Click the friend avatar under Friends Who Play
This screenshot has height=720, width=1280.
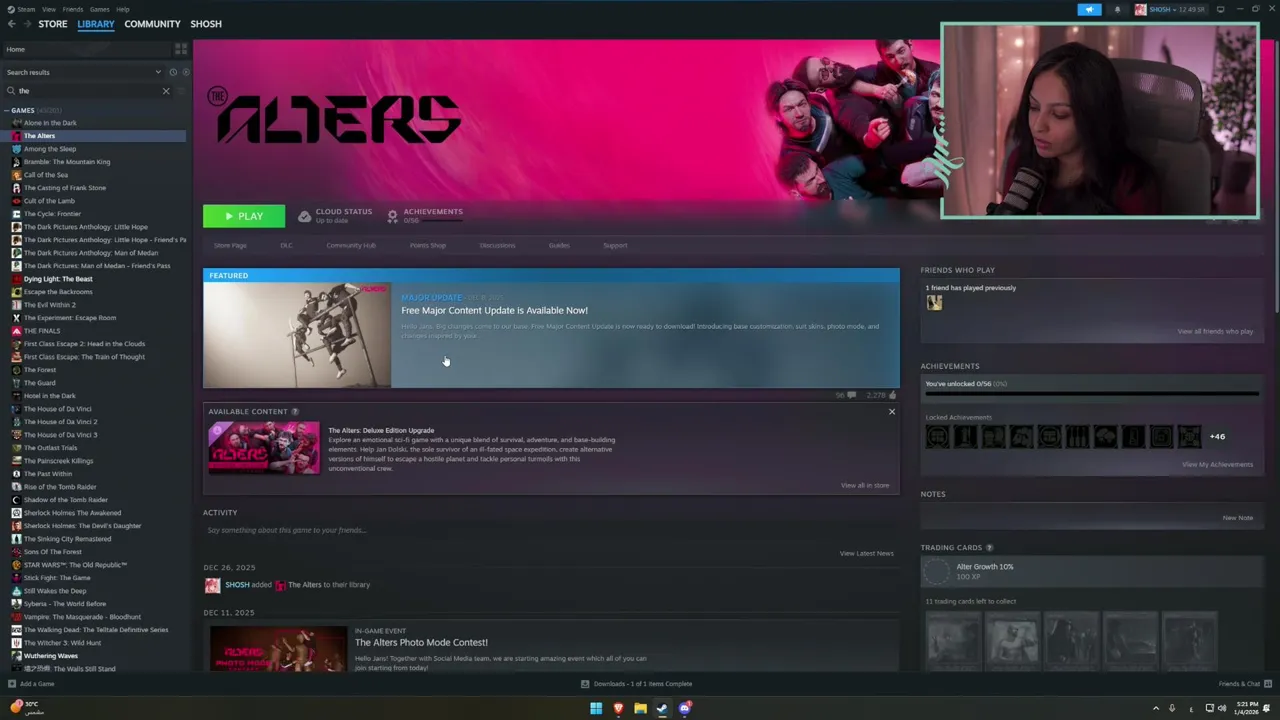point(934,303)
